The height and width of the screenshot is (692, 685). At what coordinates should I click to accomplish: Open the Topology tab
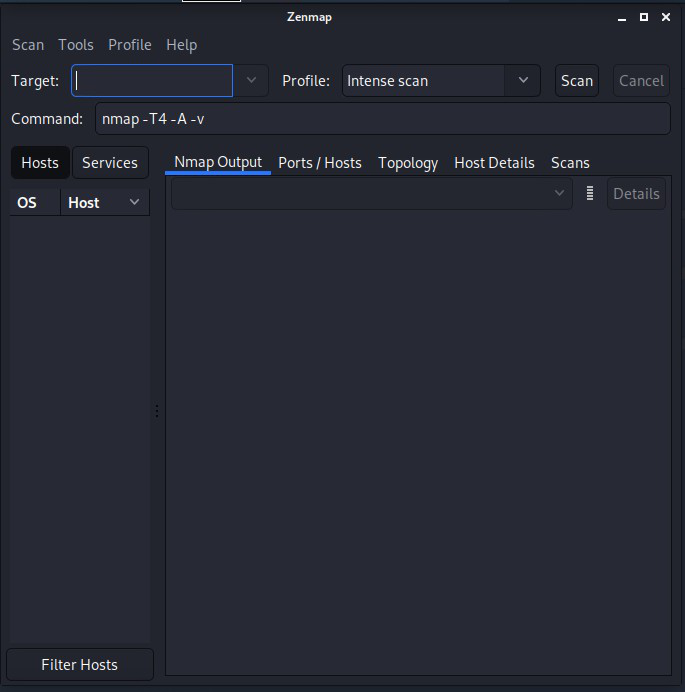tap(408, 163)
